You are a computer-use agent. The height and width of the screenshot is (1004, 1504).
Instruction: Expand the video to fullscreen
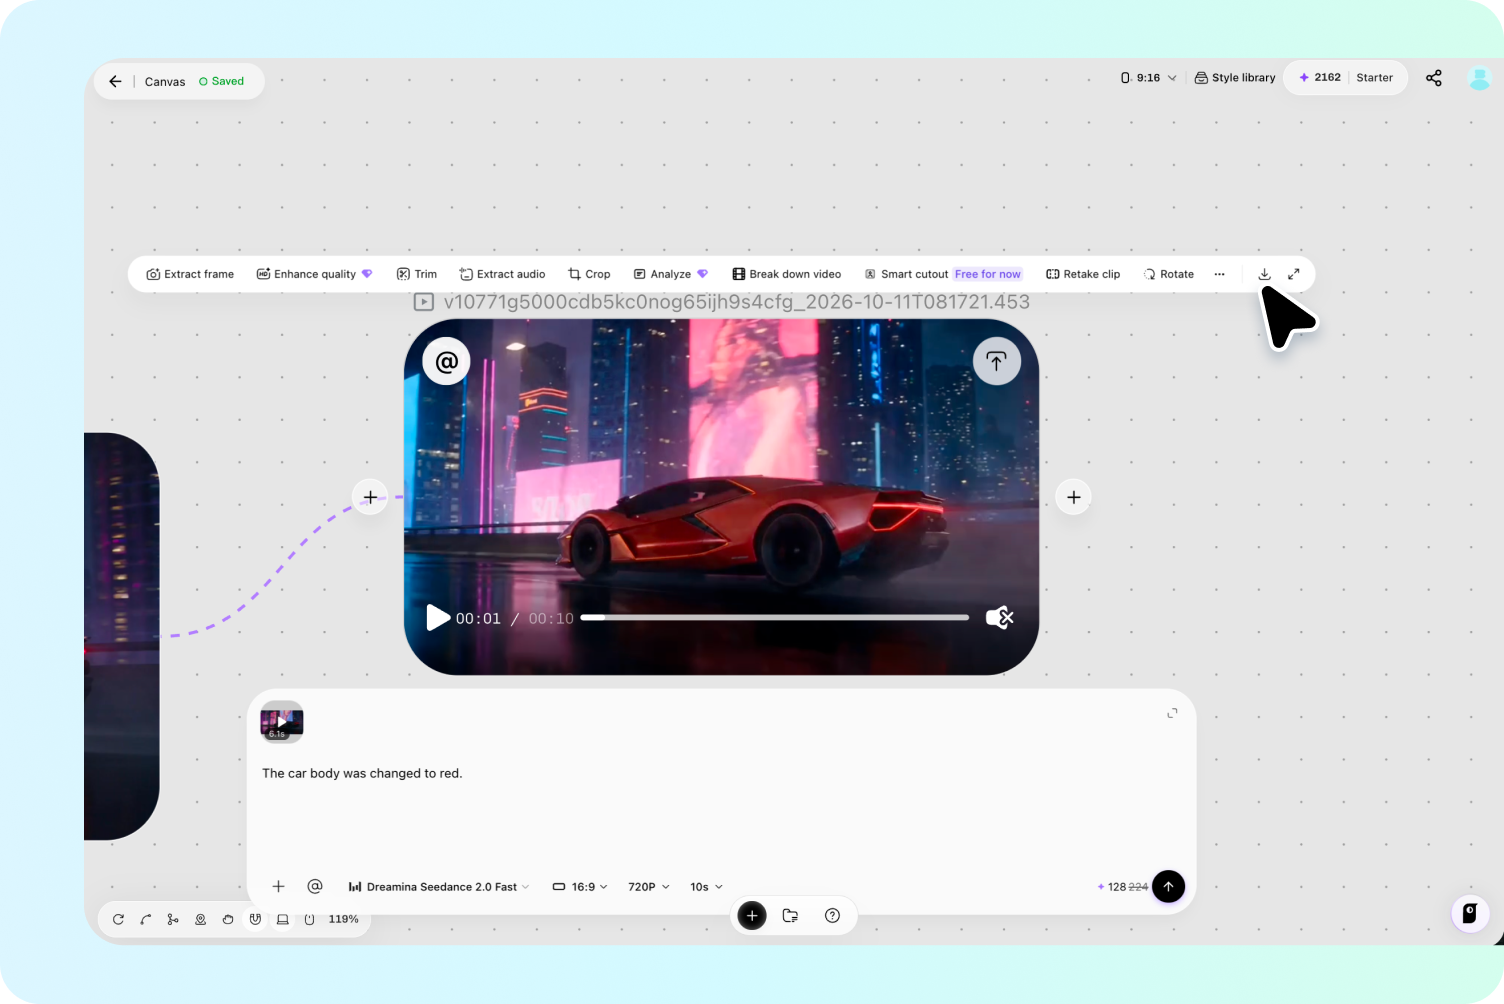[1293, 274]
